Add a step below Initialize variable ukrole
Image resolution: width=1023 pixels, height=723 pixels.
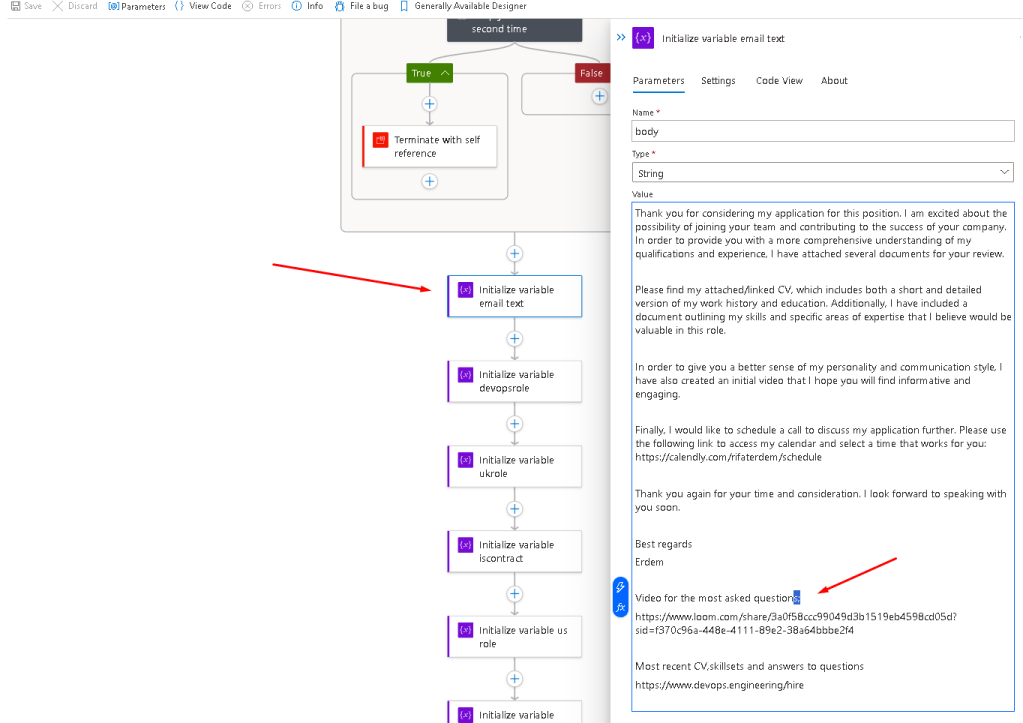click(515, 509)
